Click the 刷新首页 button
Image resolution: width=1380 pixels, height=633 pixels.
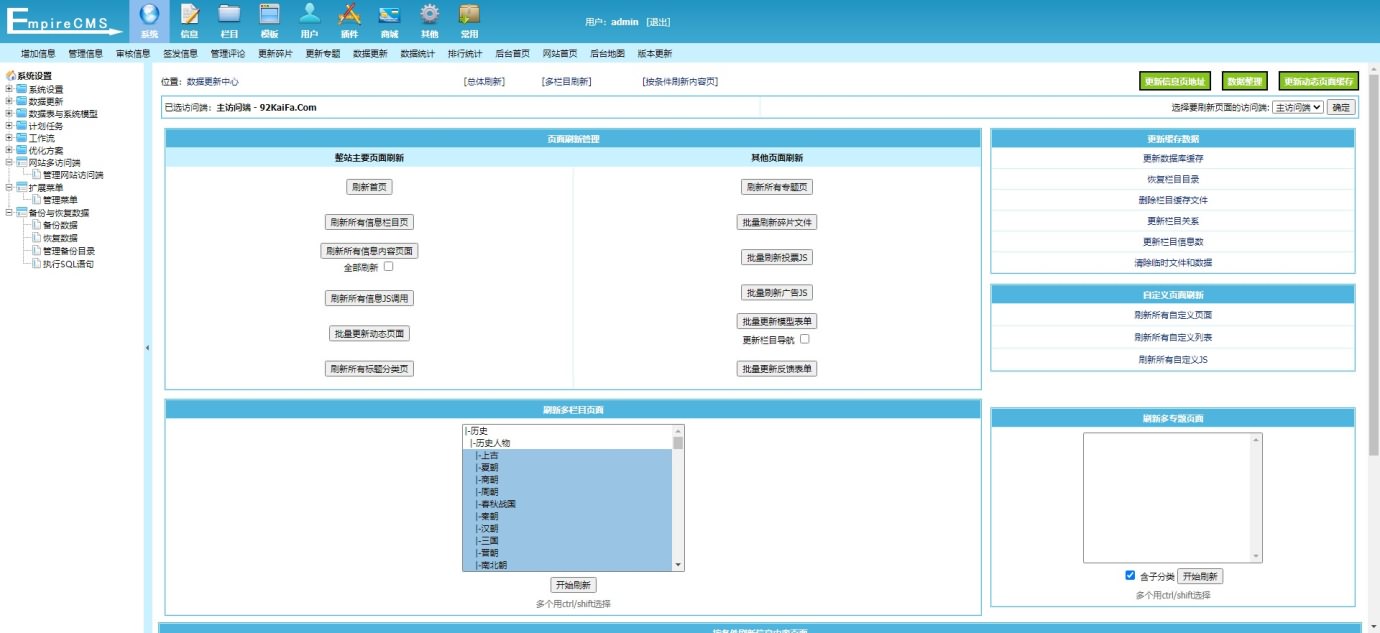(369, 187)
